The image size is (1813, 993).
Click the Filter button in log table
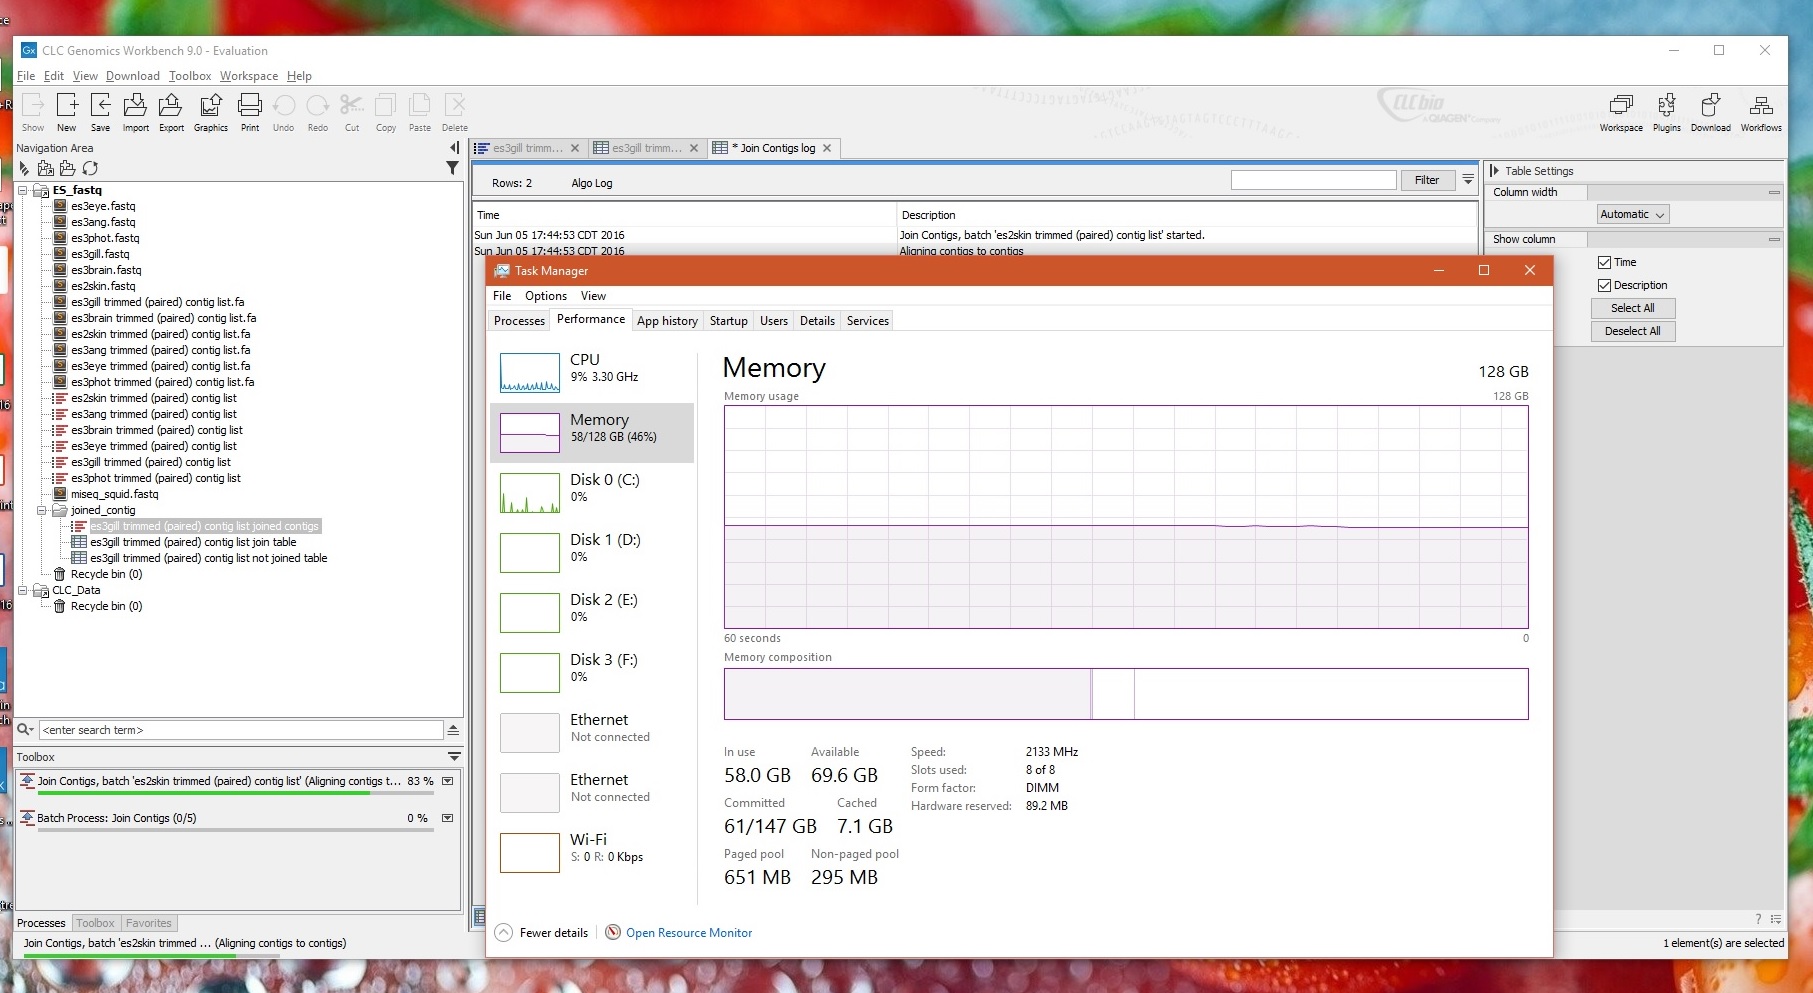pos(1427,180)
